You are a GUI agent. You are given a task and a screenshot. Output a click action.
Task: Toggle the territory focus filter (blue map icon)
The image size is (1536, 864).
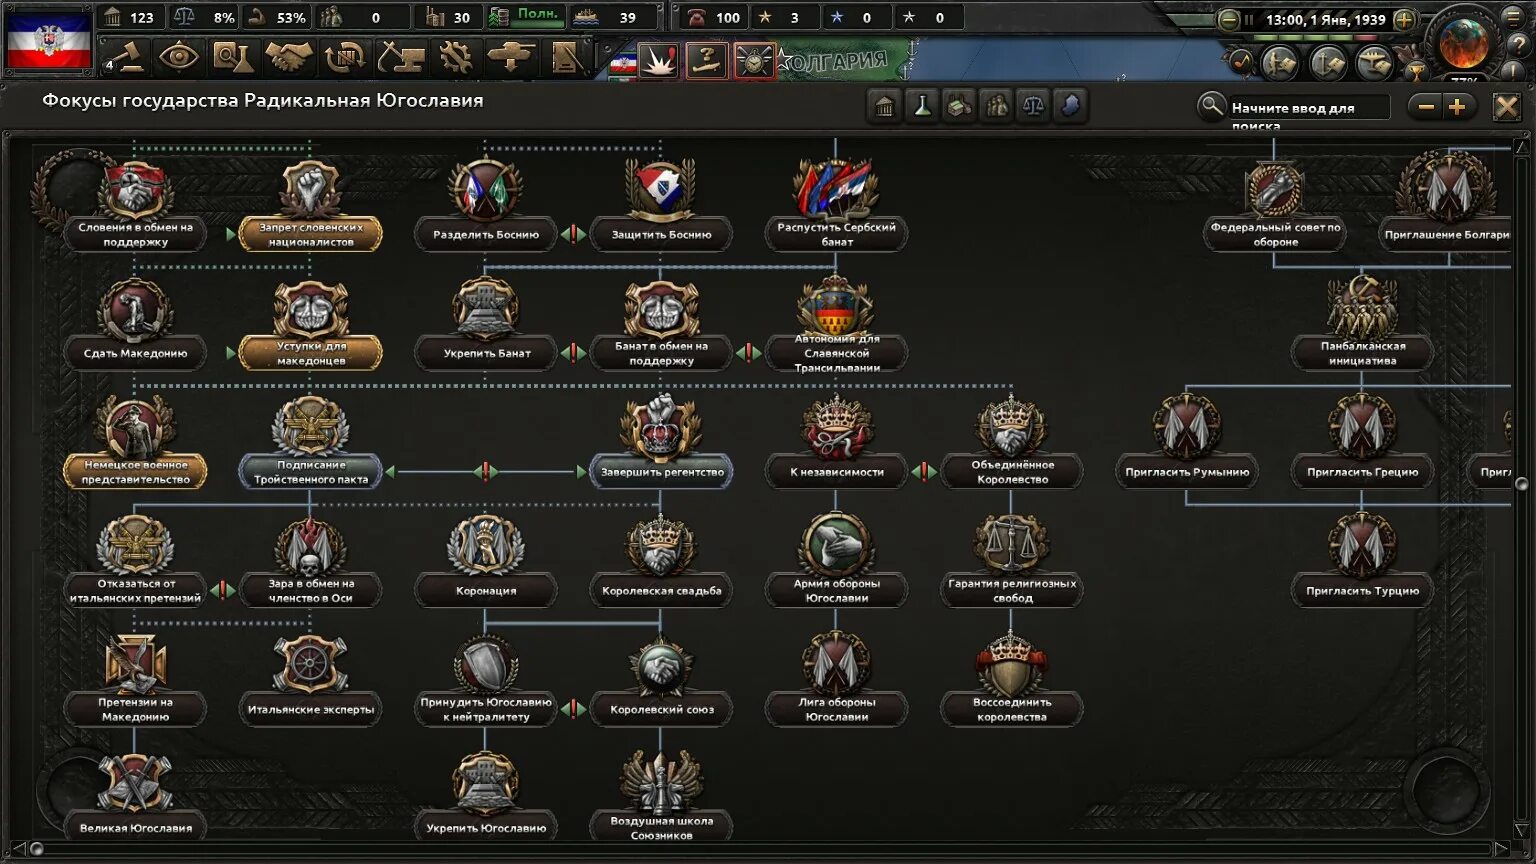point(1070,106)
